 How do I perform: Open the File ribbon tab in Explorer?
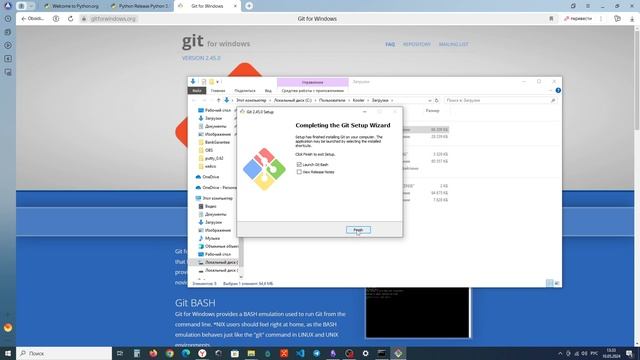pos(197,91)
